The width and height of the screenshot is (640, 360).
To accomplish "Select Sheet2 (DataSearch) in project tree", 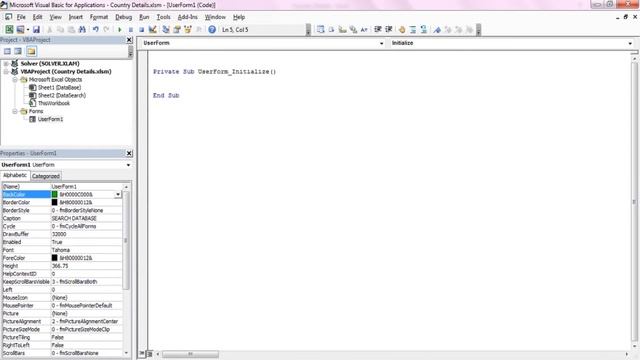I will click(x=62, y=96).
